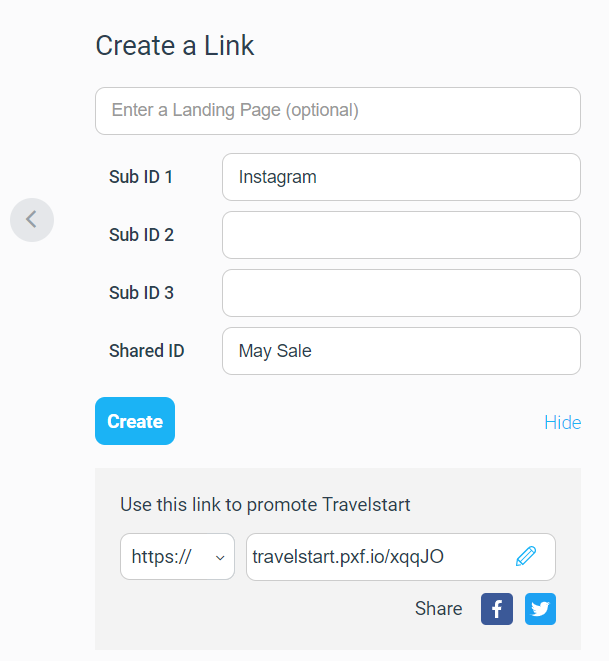Click the Shared ID label

coord(147,351)
